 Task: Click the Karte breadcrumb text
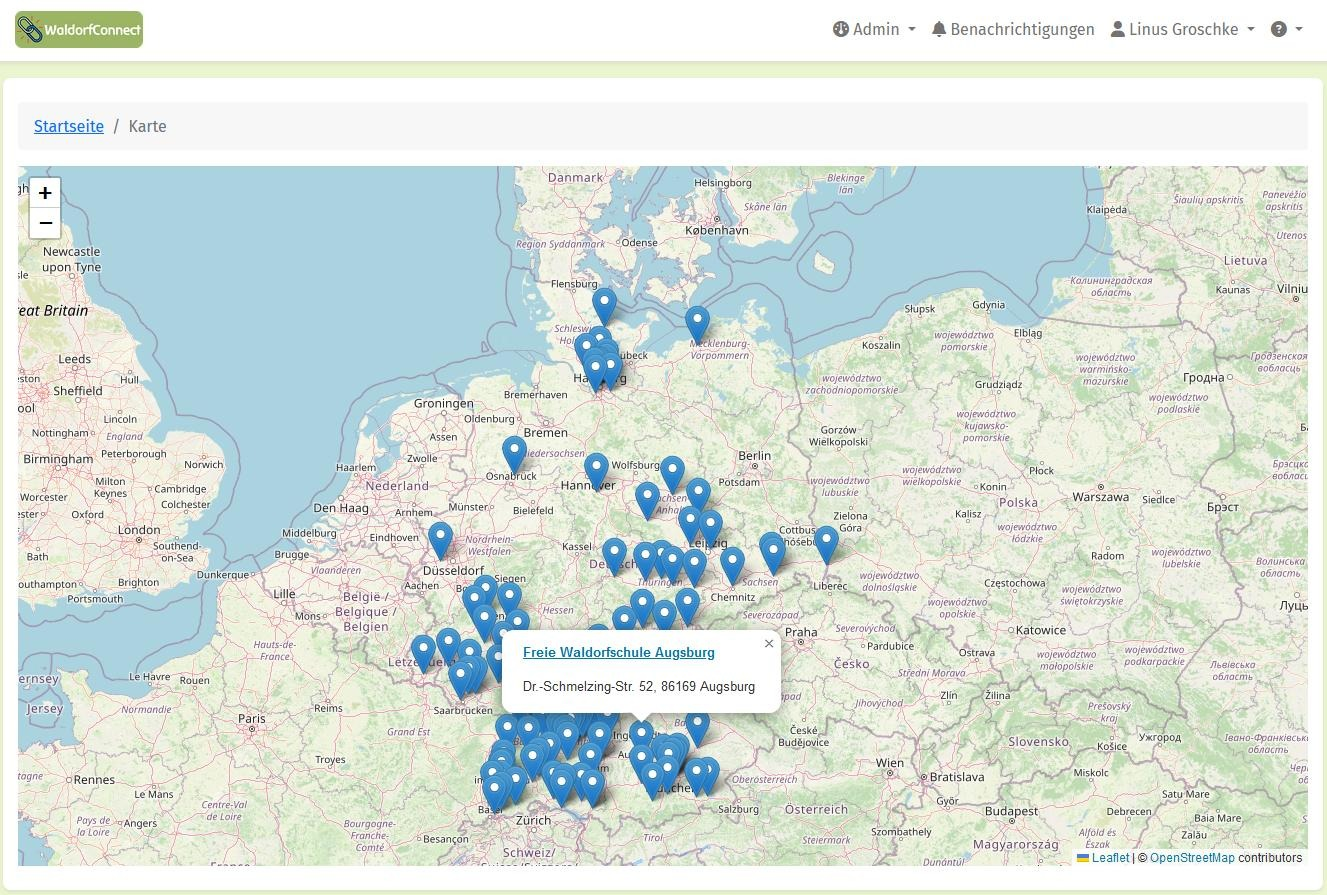coord(147,126)
